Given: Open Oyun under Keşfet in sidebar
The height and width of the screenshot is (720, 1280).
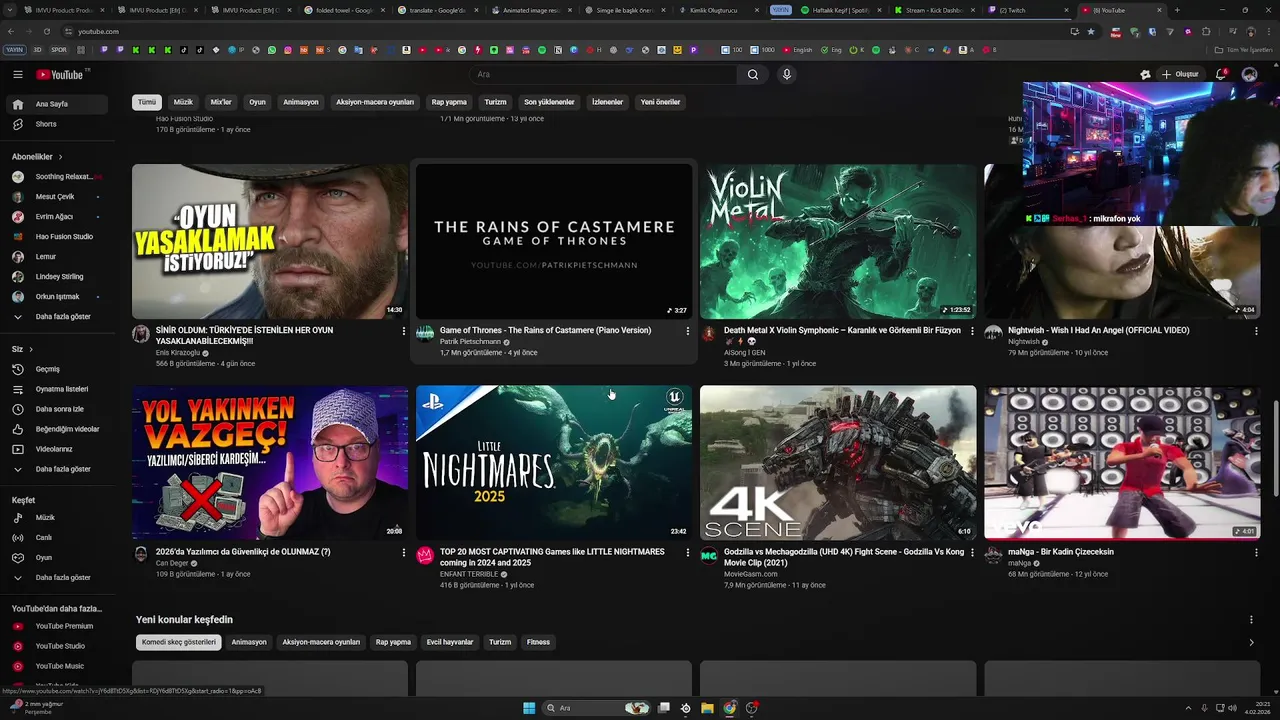Looking at the screenshot, I should 58,558.
